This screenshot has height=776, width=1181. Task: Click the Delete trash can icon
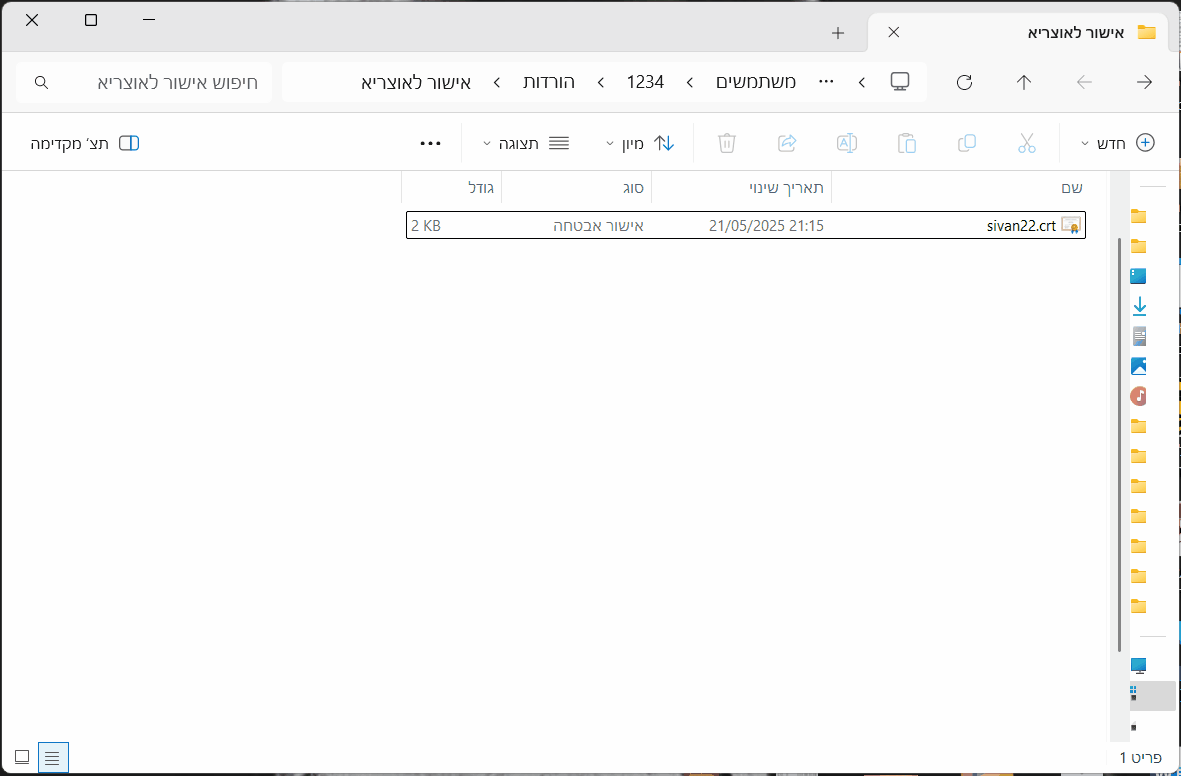coord(727,143)
